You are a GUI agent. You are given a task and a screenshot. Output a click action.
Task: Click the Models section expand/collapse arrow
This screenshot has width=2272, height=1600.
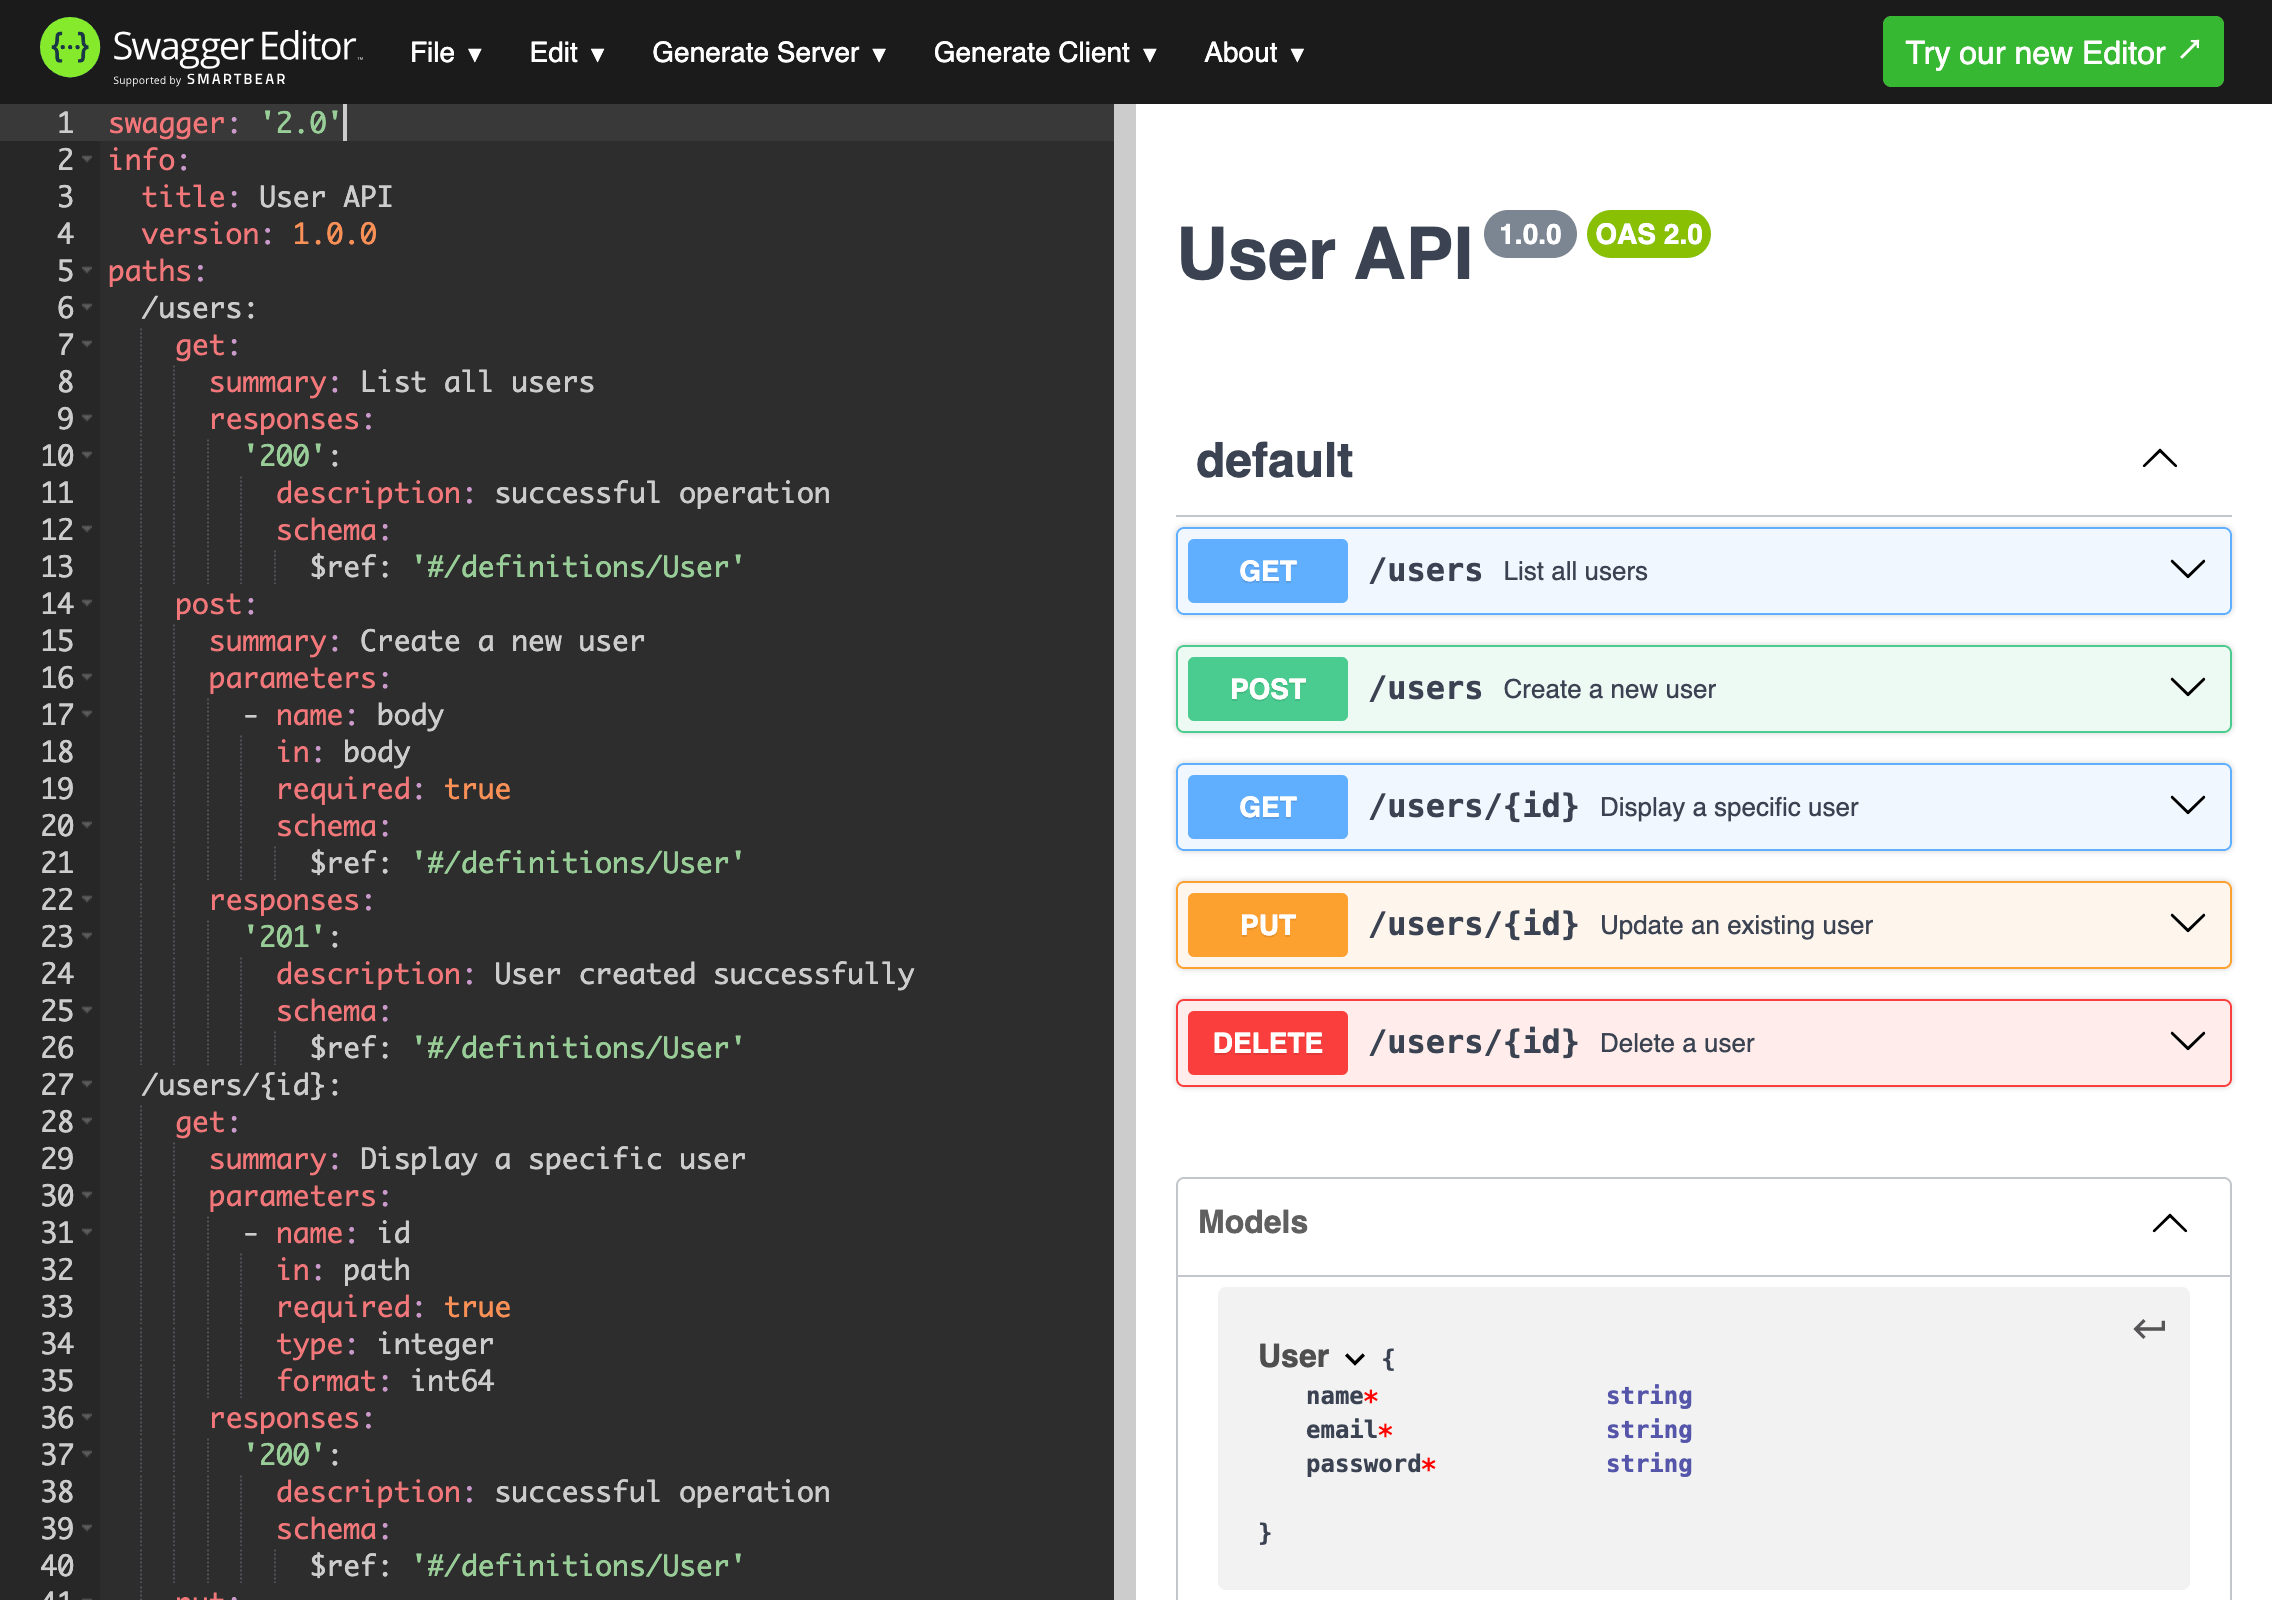[x=2168, y=1224]
